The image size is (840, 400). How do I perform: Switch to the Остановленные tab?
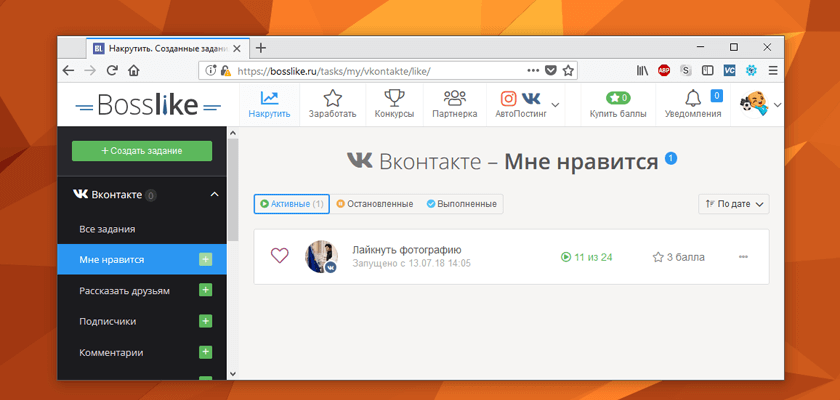(375, 204)
